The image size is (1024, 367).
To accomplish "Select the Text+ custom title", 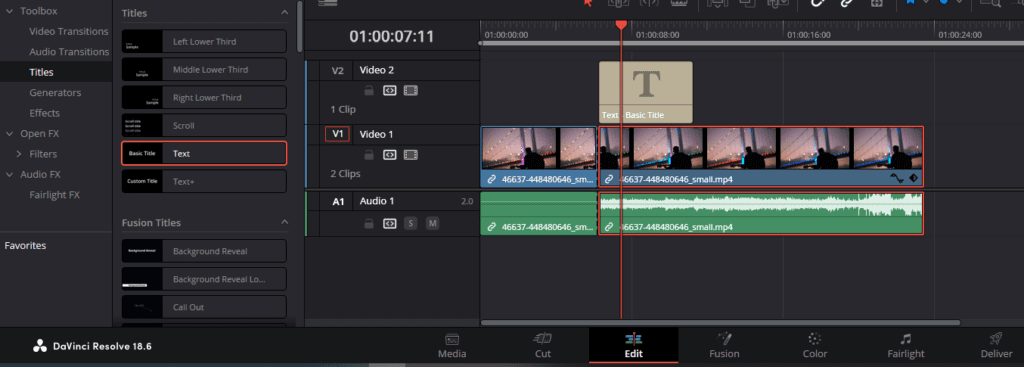I will [x=204, y=182].
